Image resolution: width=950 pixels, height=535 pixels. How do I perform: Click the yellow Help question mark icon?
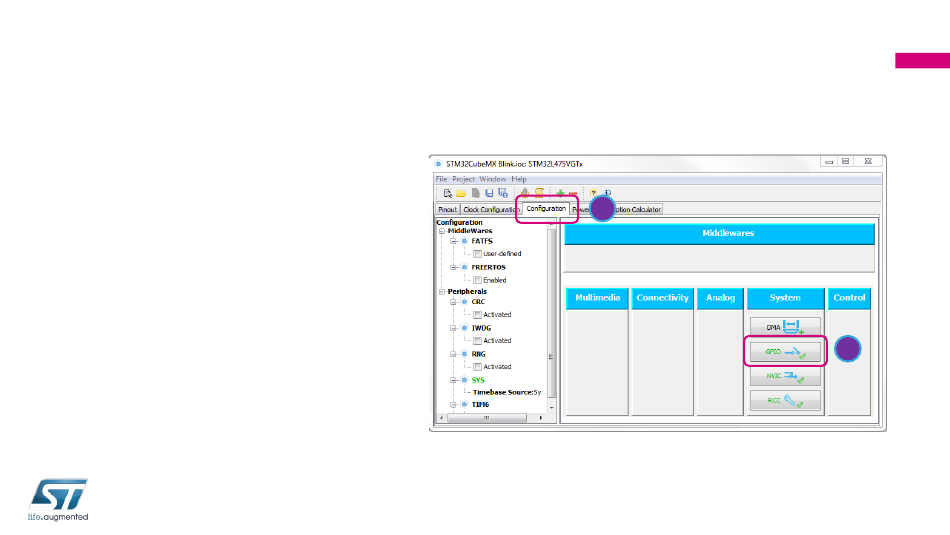click(x=593, y=192)
